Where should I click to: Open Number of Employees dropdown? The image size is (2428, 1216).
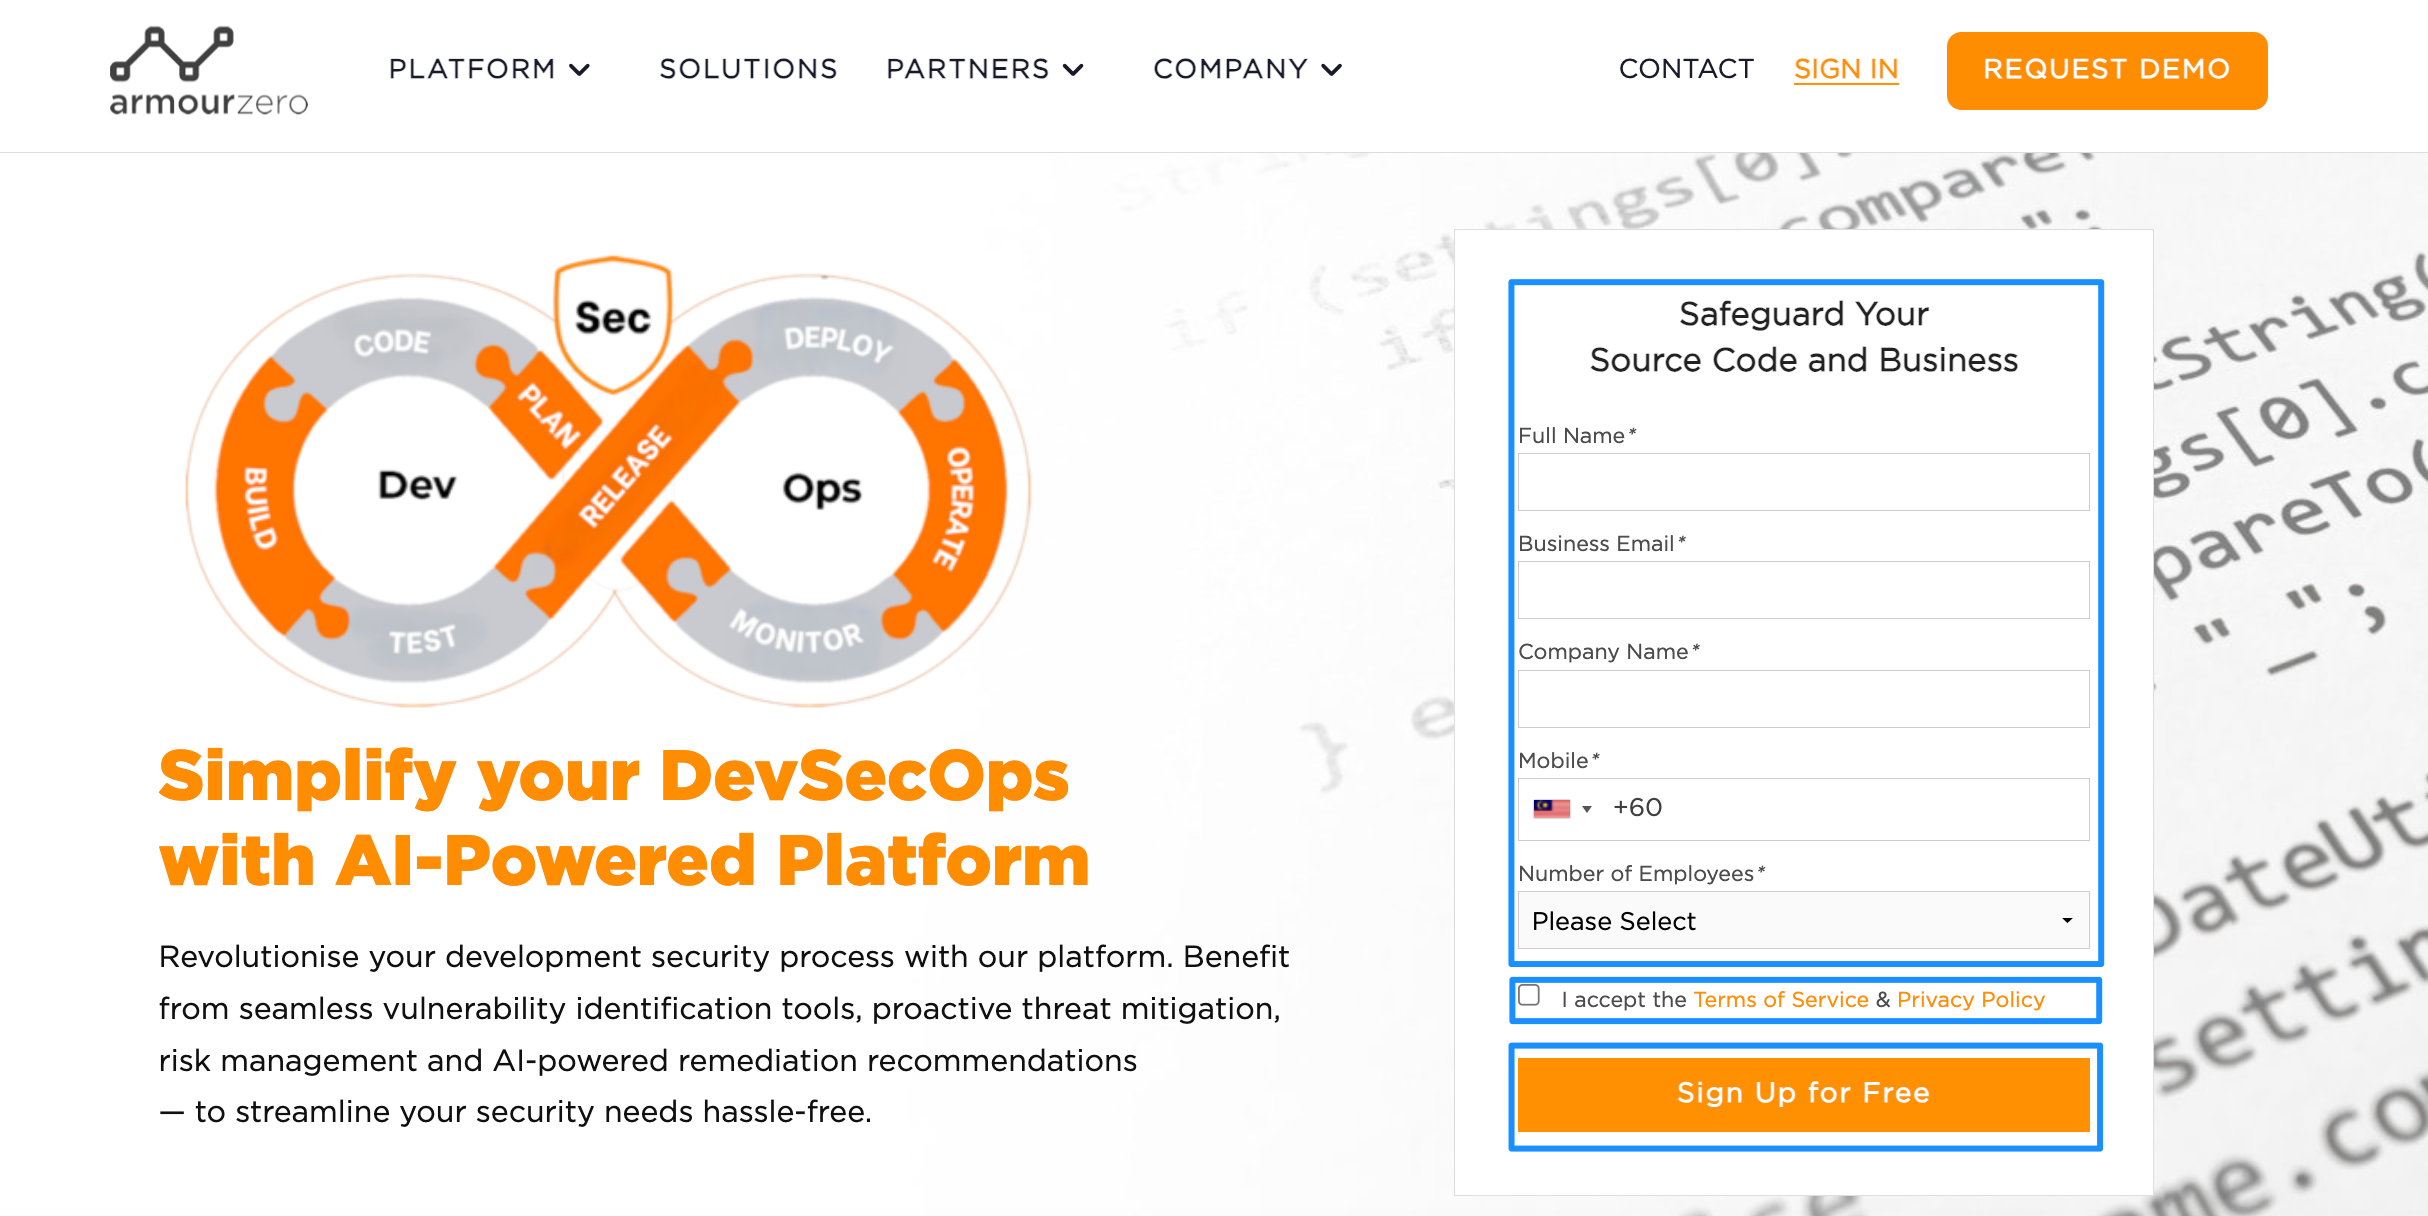1803,920
